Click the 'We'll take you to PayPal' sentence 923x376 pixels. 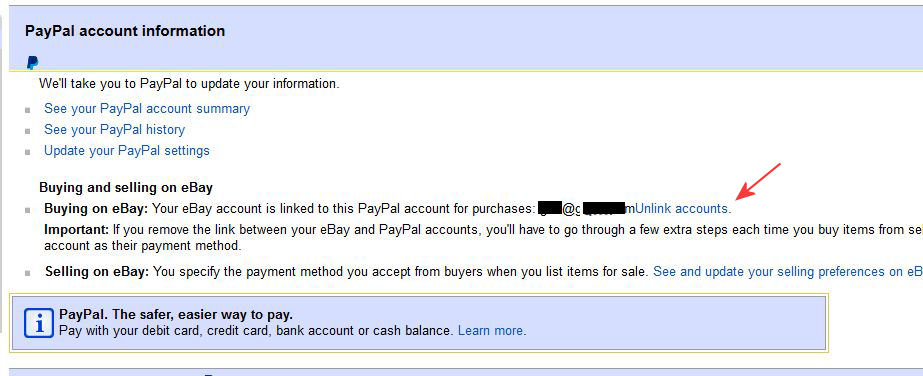pos(189,84)
